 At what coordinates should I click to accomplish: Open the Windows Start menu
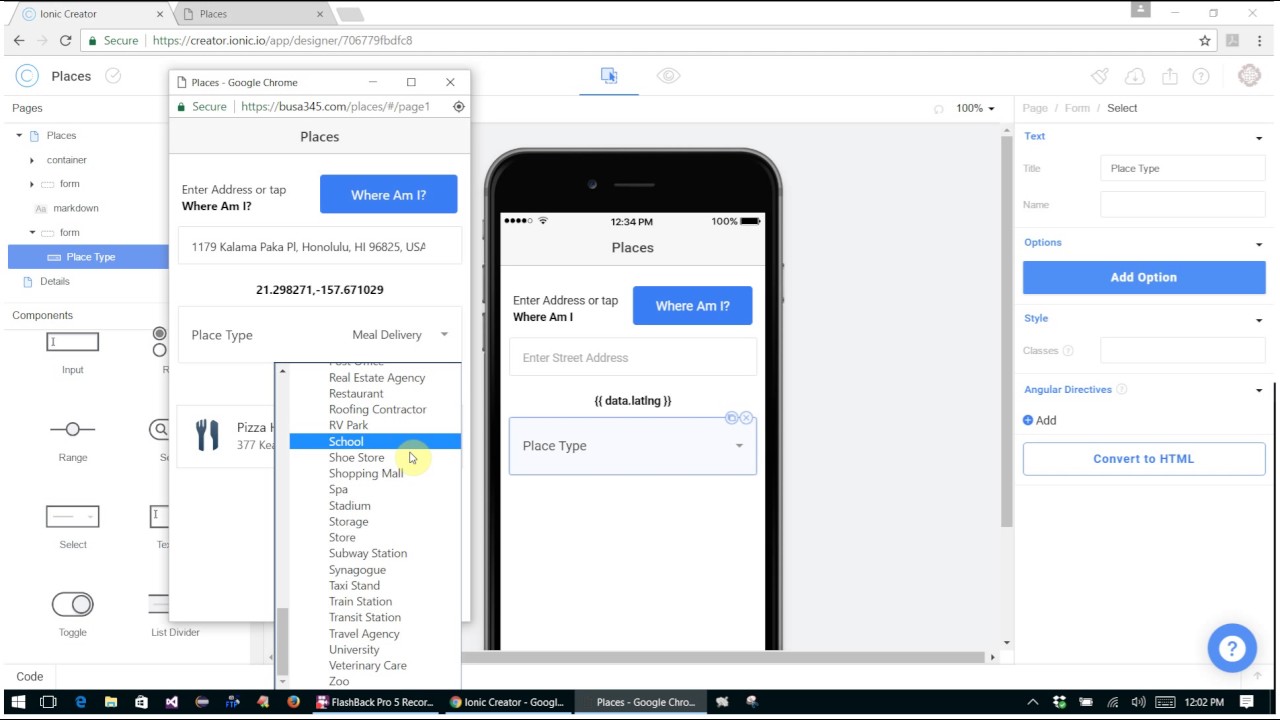(x=18, y=702)
